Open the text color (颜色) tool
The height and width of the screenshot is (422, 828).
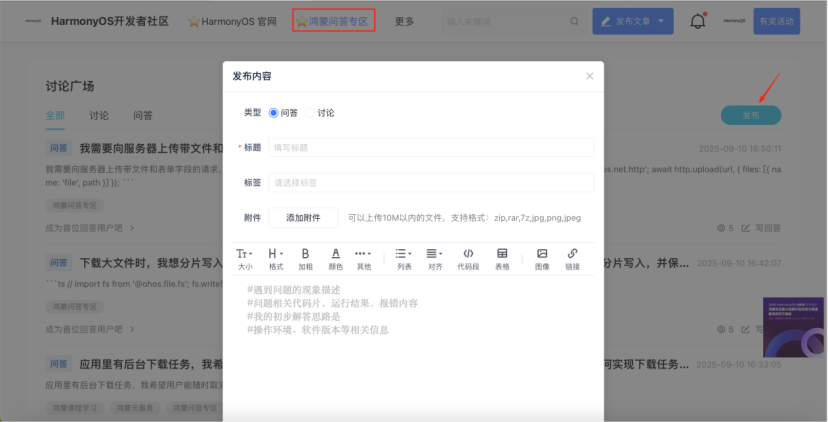point(335,259)
